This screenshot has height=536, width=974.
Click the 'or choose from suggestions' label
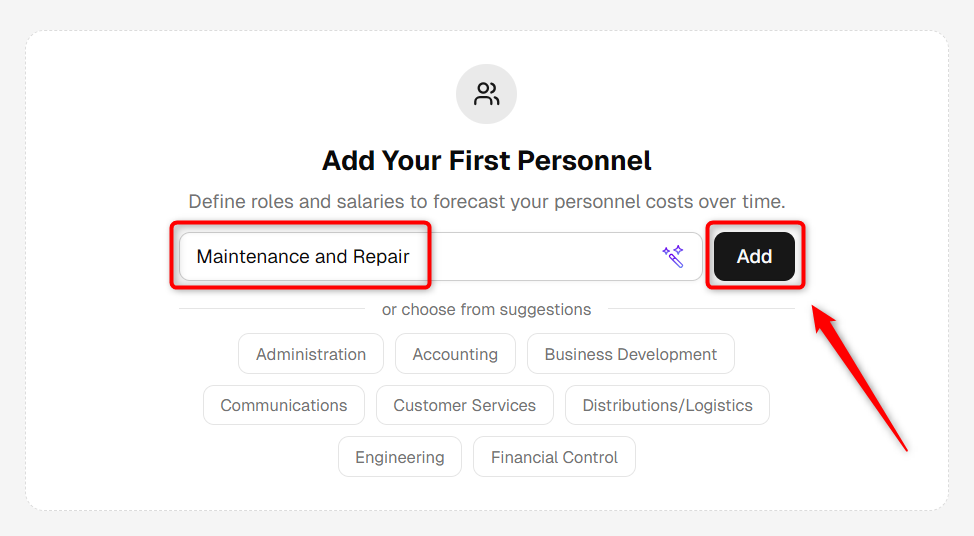click(486, 309)
